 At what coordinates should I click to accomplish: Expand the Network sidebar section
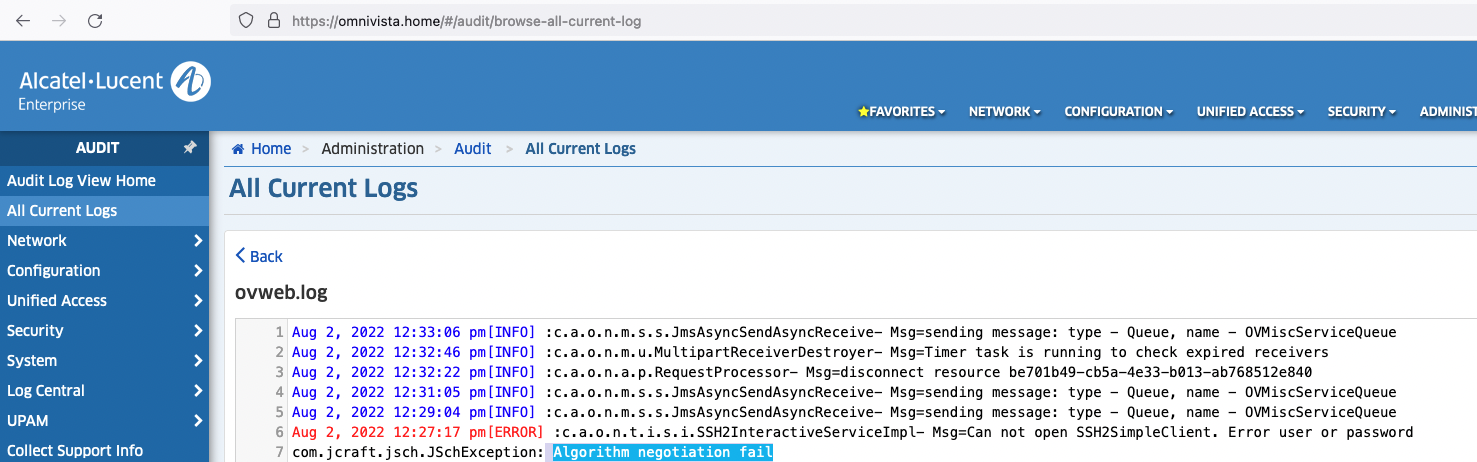click(x=104, y=241)
